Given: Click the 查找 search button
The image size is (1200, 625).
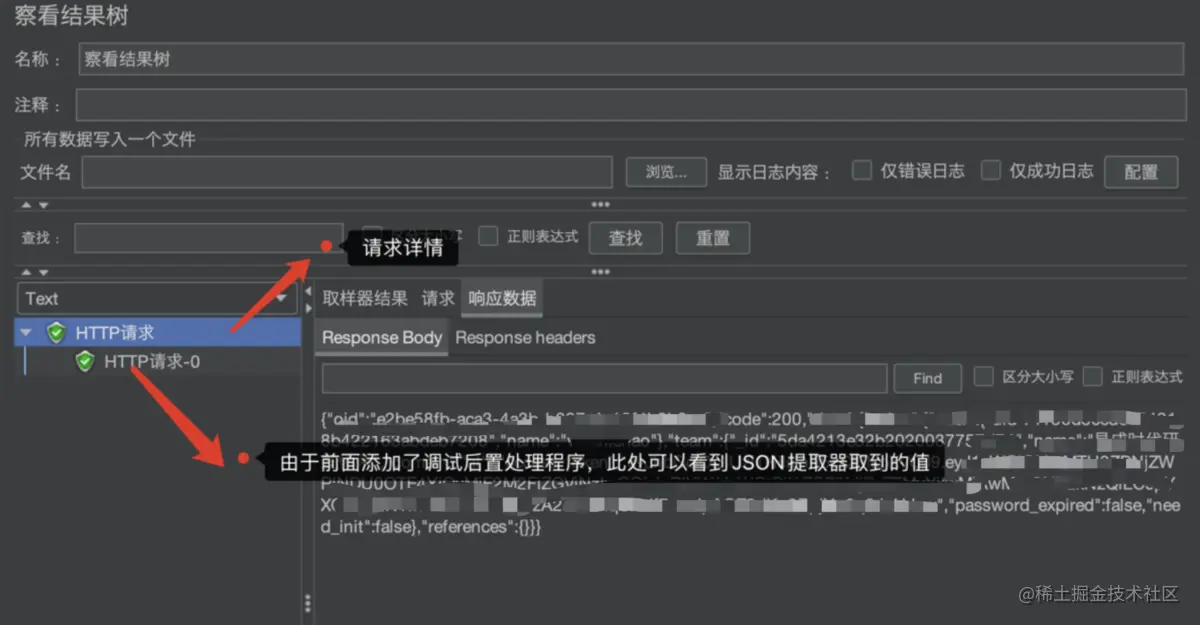Looking at the screenshot, I should point(626,238).
